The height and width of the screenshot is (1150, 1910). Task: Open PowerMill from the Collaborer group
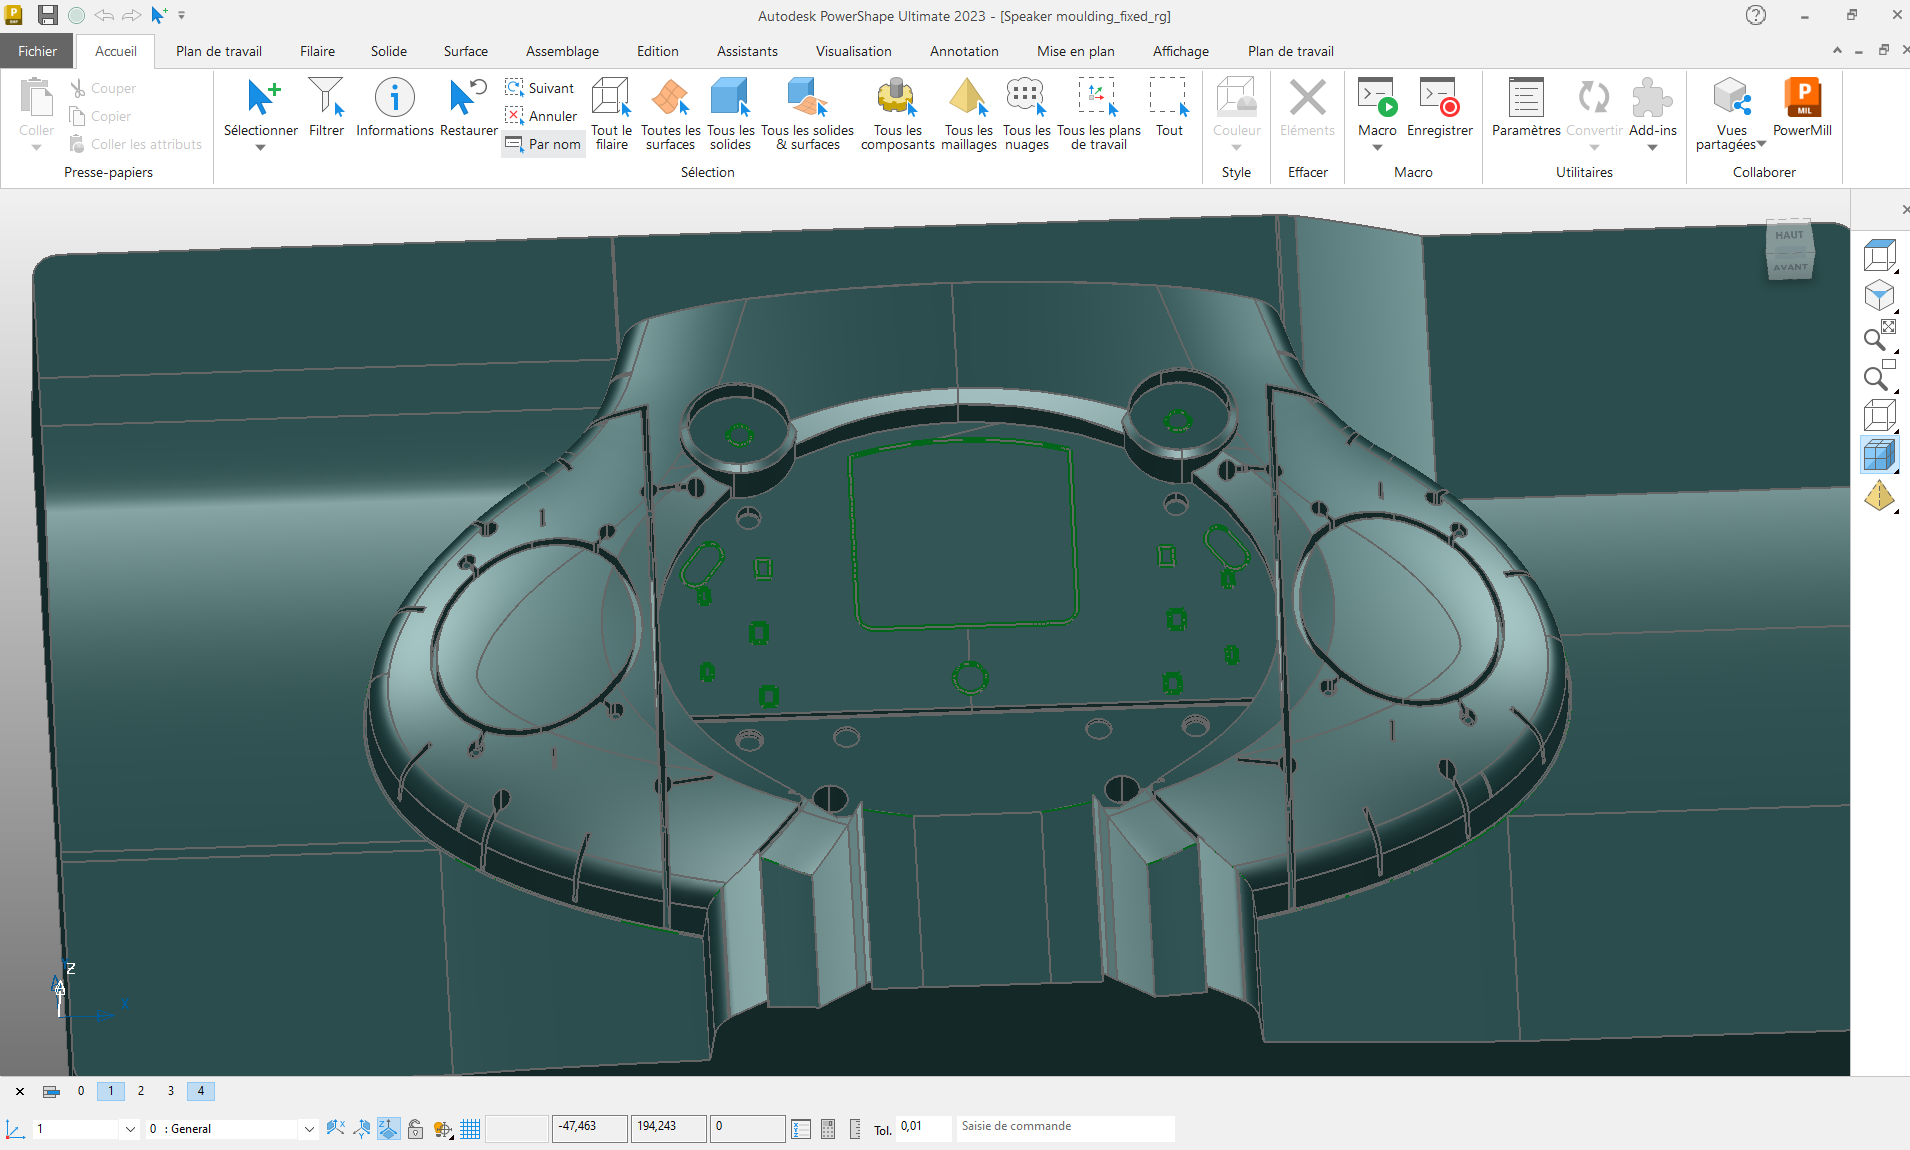click(x=1802, y=98)
